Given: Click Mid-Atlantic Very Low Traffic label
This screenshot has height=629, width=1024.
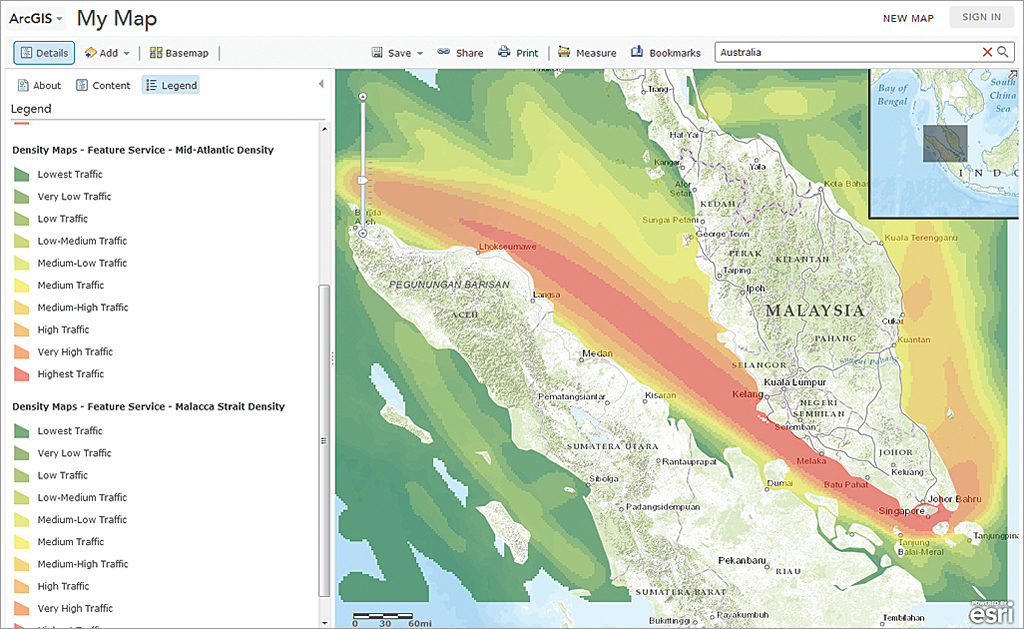Looking at the screenshot, I should 74,197.
